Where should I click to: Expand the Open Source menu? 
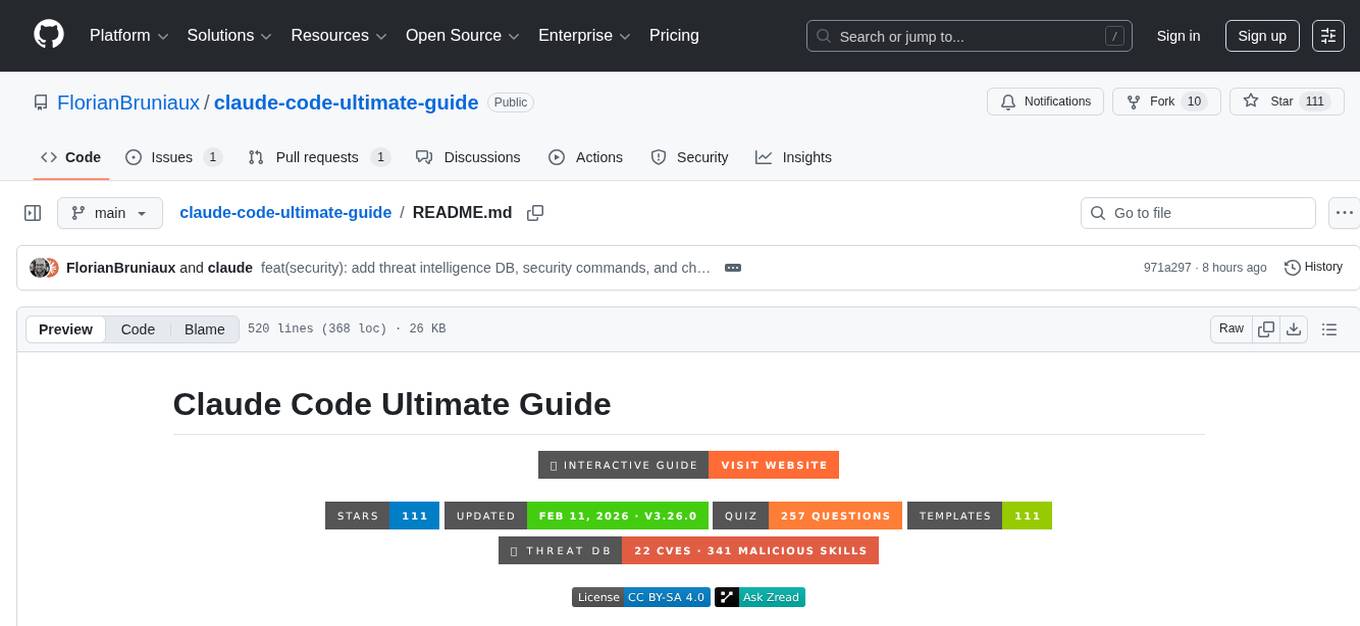[x=462, y=36]
